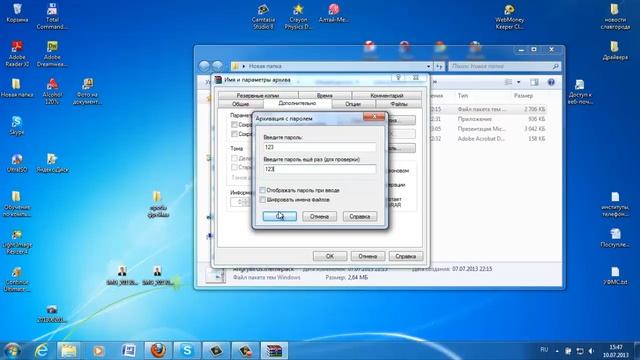
Task: Click OK in the archive parameters dialog
Action: [330, 256]
